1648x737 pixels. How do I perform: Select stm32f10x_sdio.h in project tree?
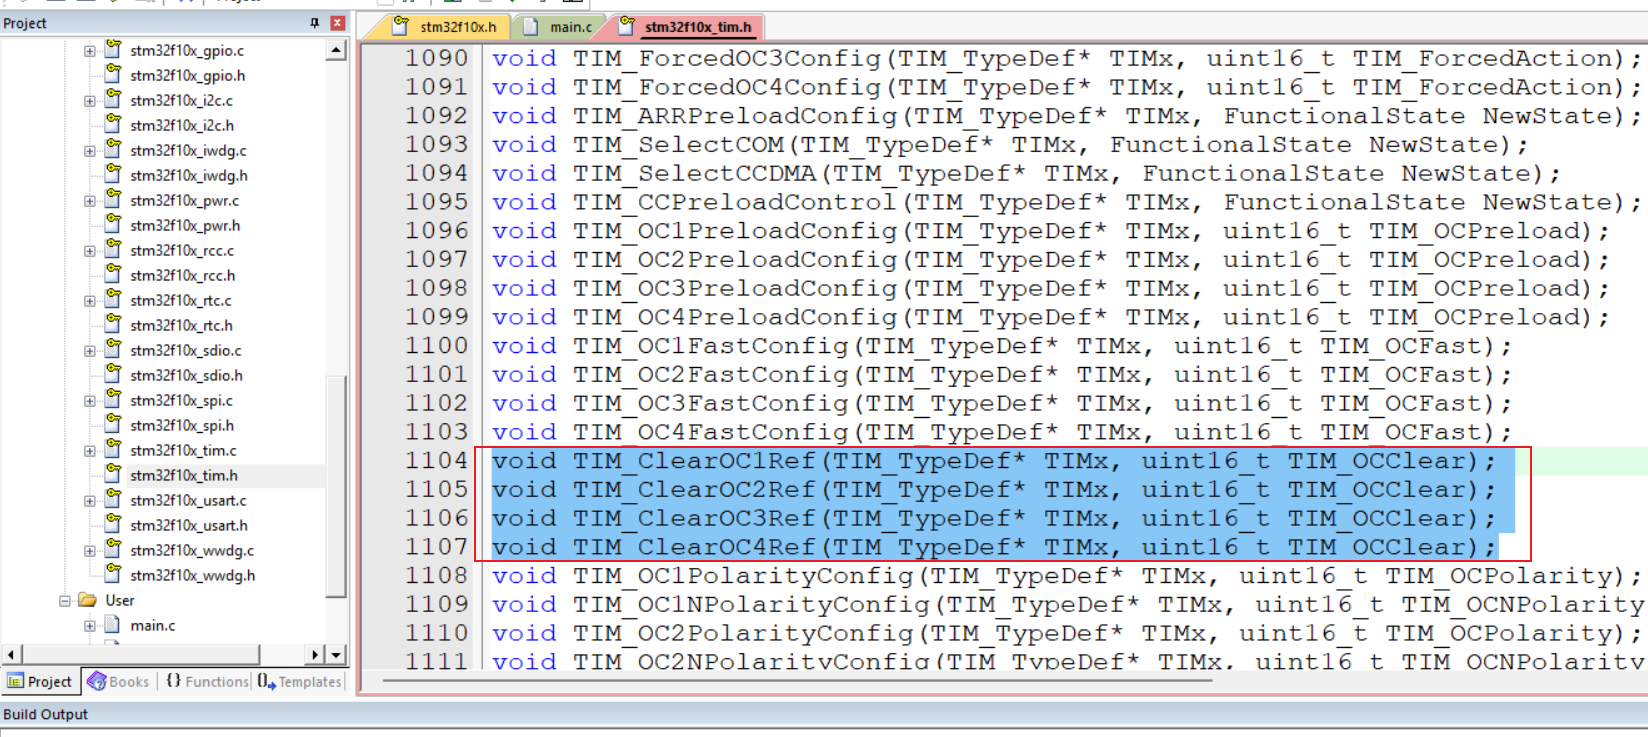click(x=186, y=375)
